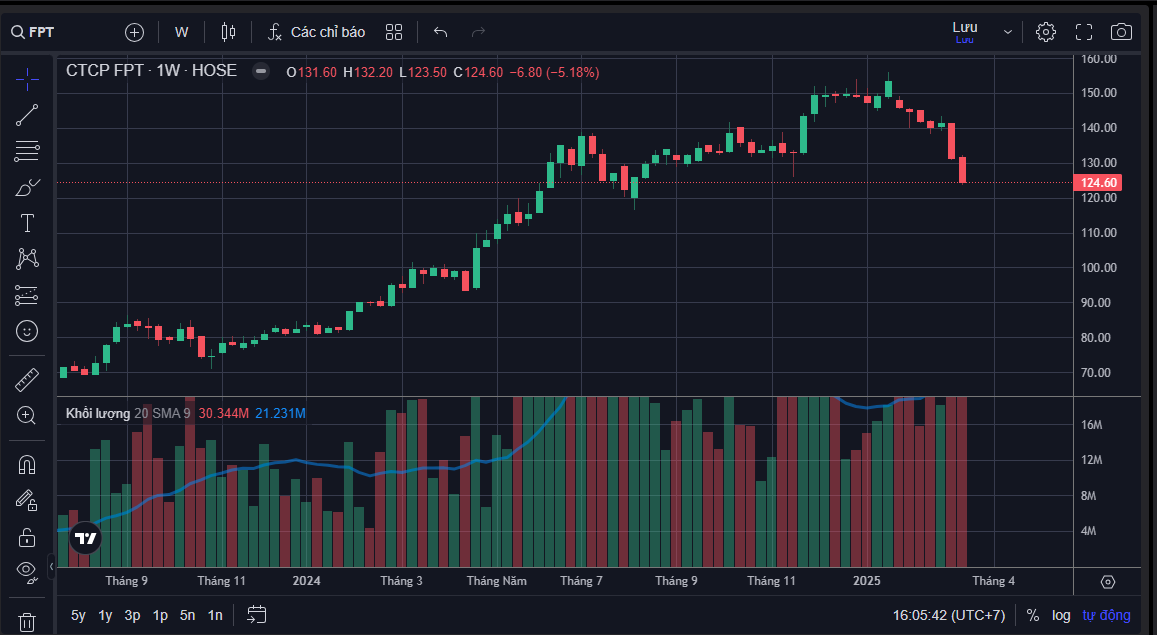Toggle log scale on price axis

tap(1061, 615)
